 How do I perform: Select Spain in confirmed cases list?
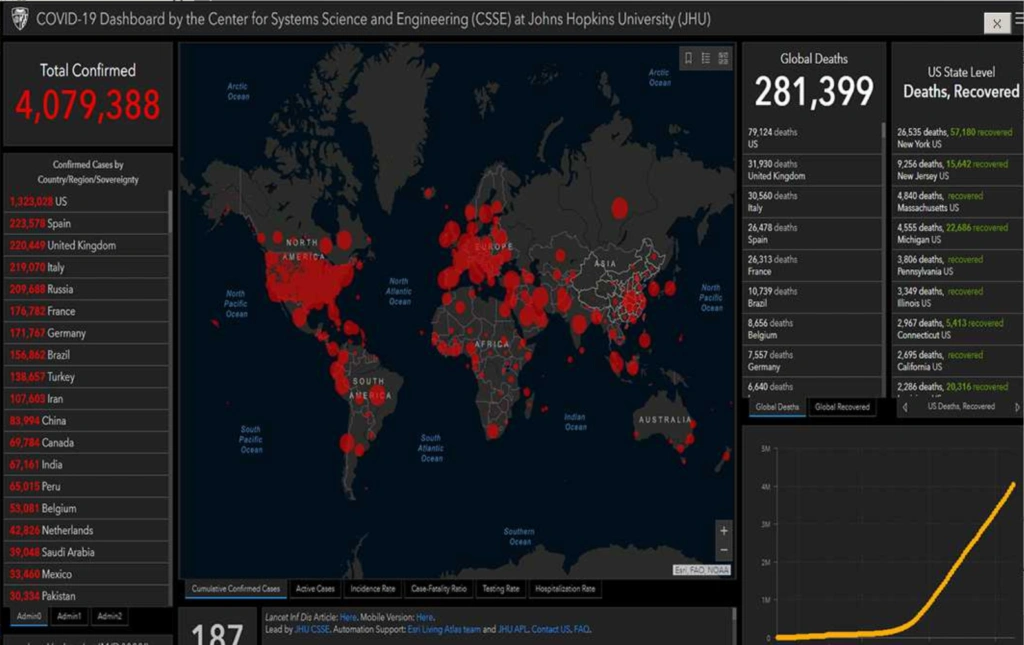[x=86, y=223]
